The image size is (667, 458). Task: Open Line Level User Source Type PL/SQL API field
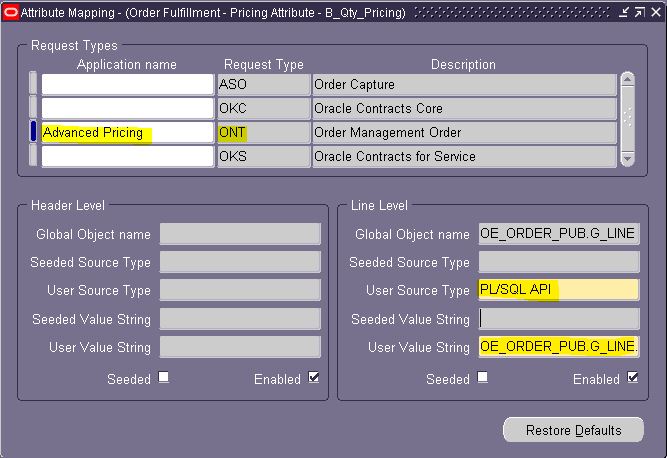(559, 290)
